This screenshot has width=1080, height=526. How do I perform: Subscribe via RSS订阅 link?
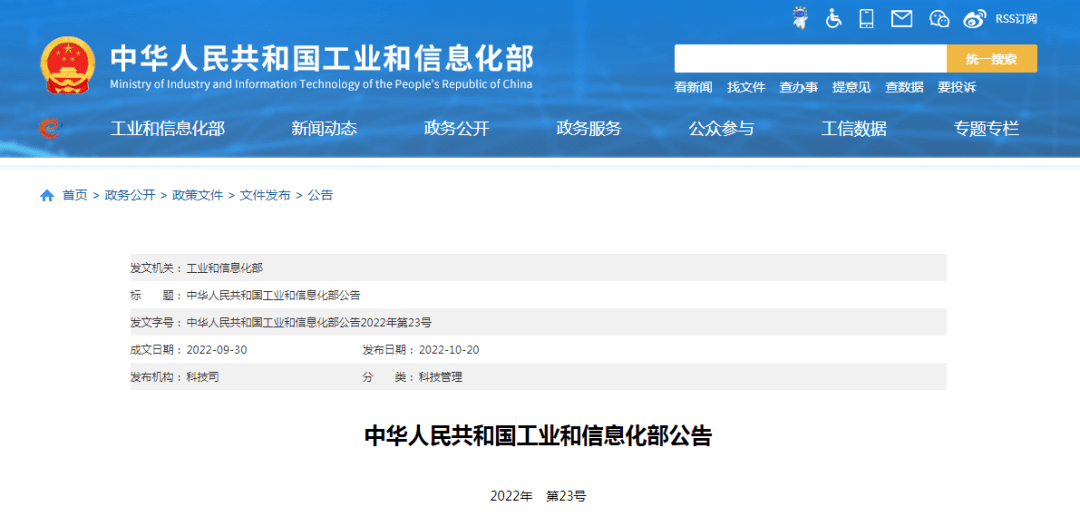1016,19
